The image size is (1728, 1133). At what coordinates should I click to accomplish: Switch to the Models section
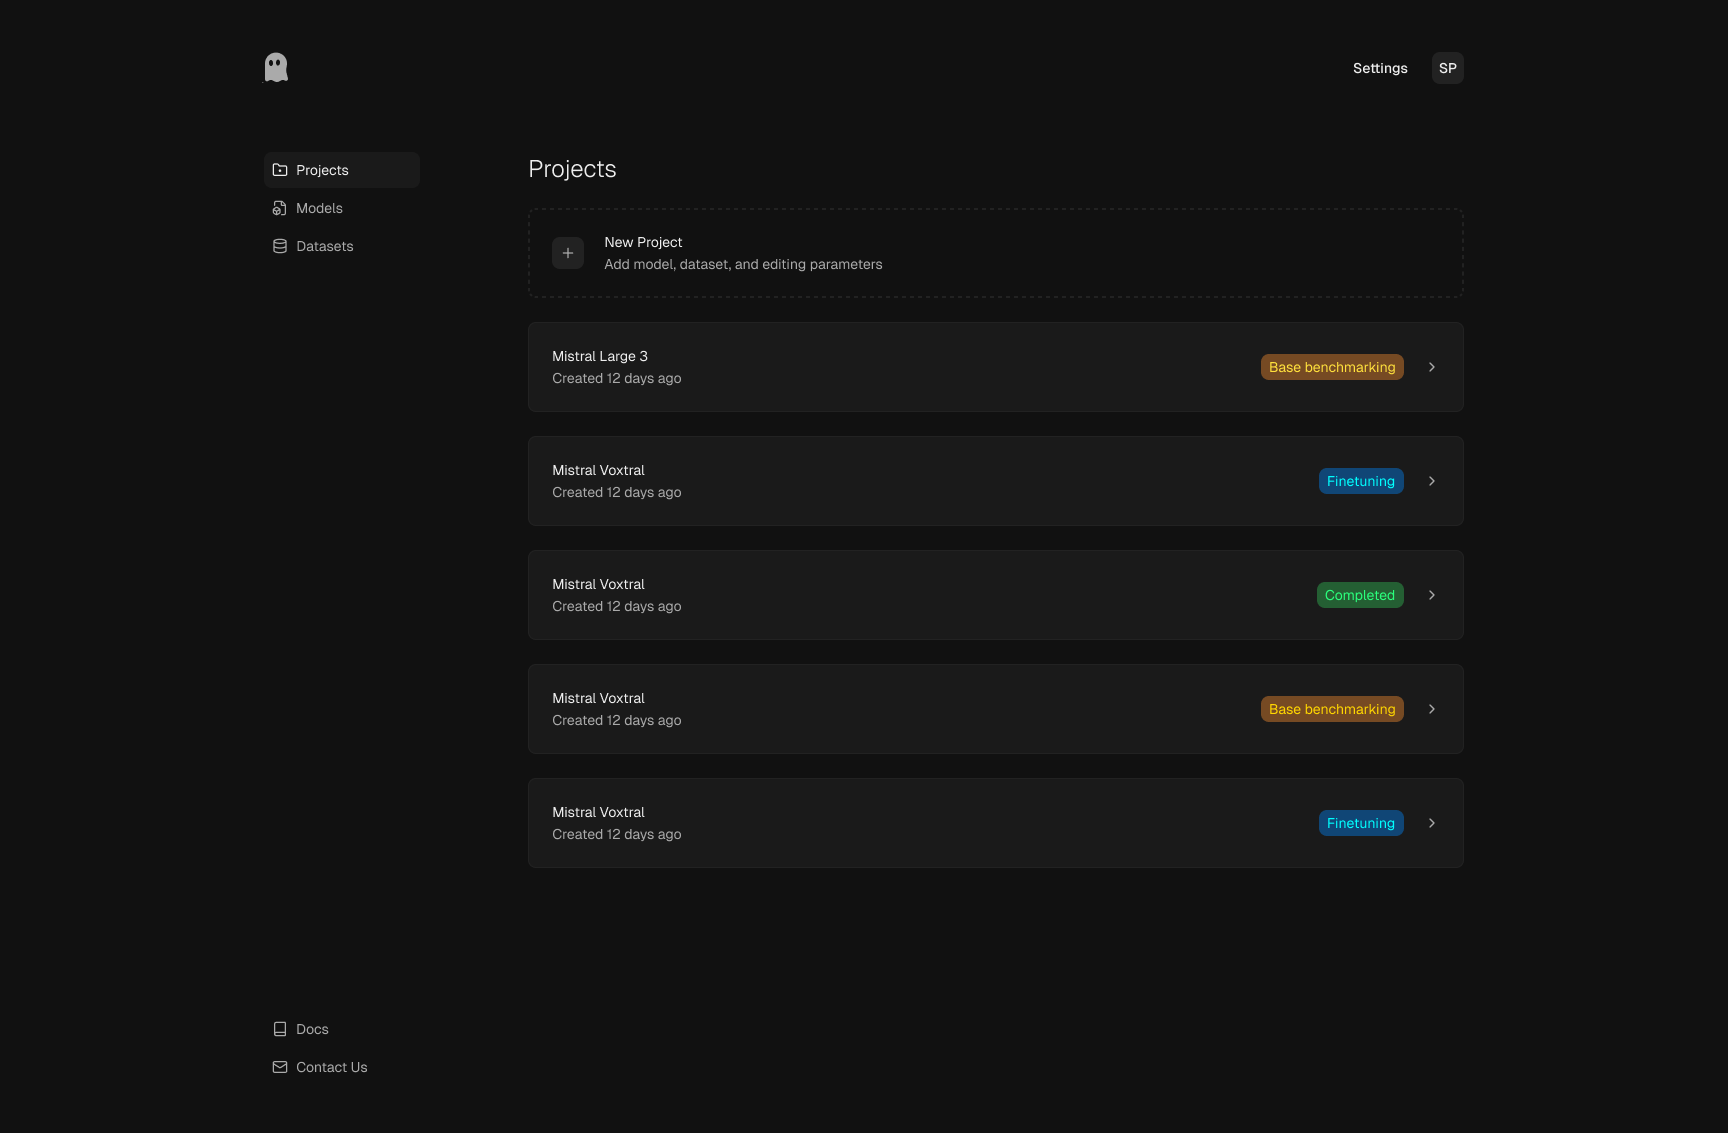coord(319,208)
